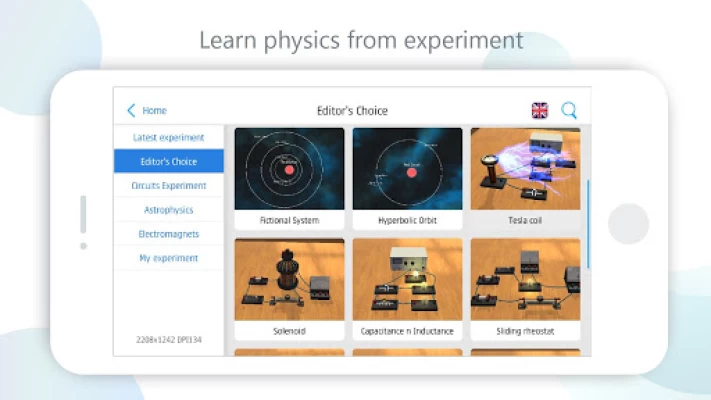Image resolution: width=711 pixels, height=400 pixels.
Task: Open the Solenoid experiment thumbnail
Action: [x=289, y=279]
